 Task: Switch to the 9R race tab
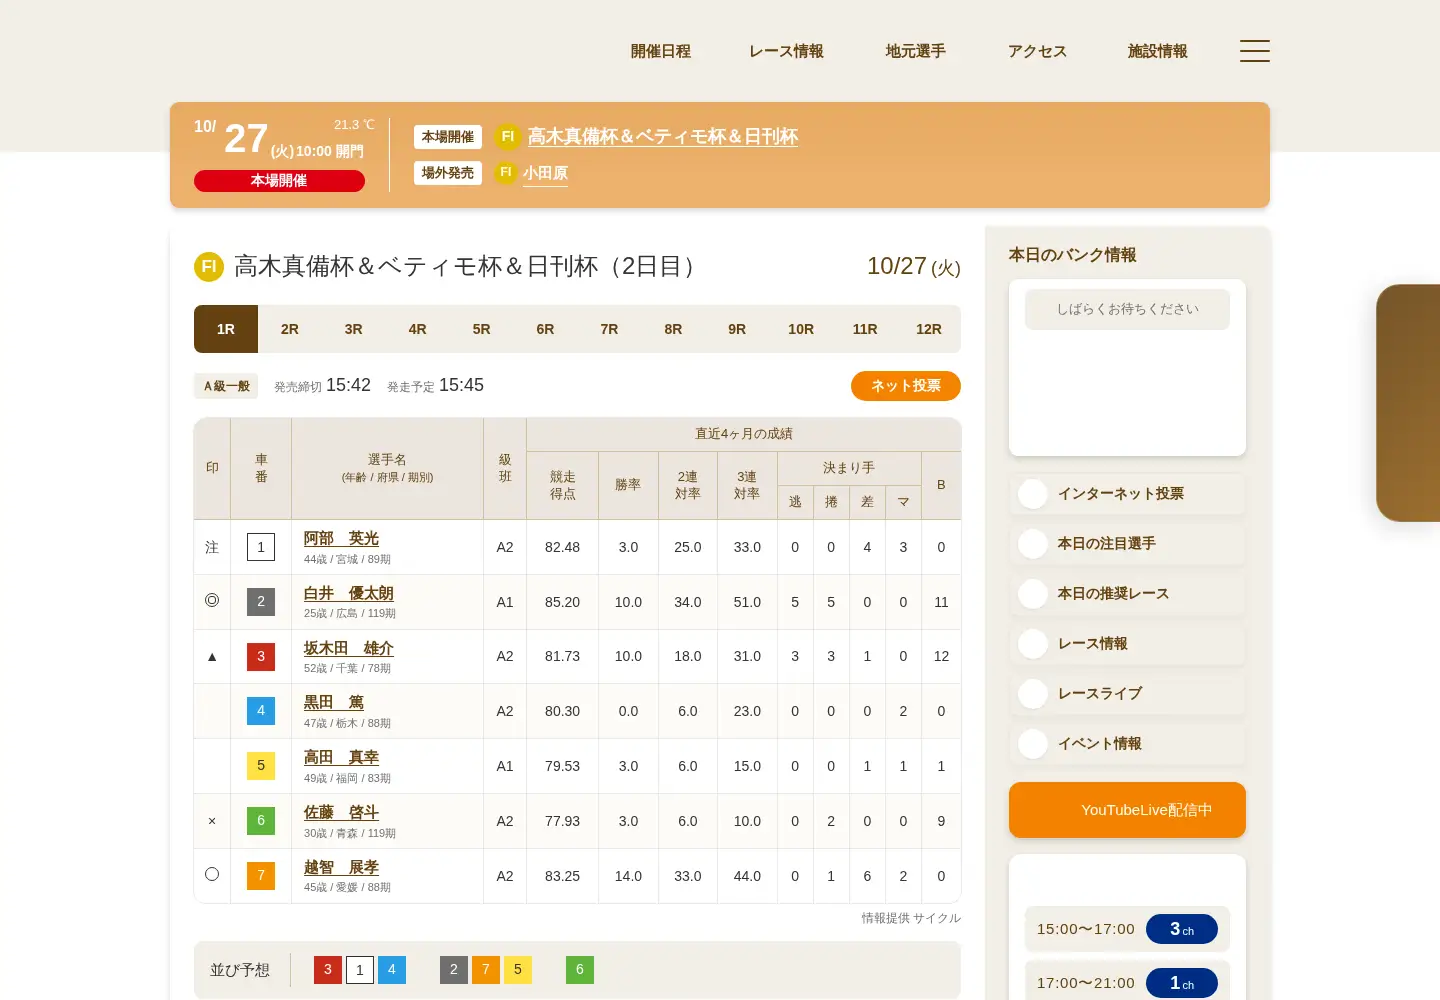(x=737, y=329)
